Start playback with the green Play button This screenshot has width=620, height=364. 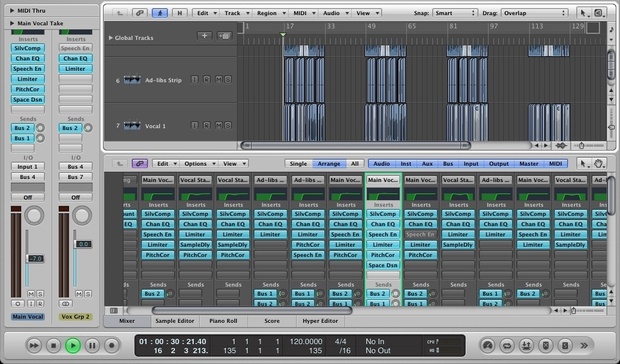pos(73,346)
